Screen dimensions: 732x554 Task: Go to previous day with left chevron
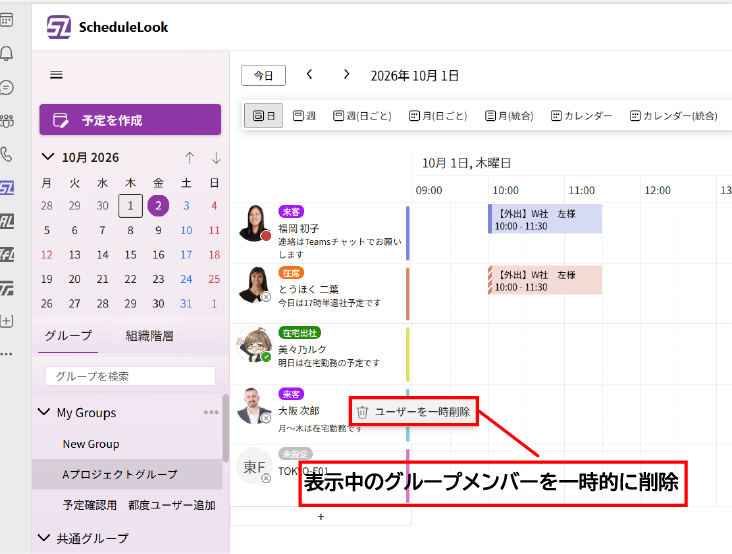[x=310, y=74]
